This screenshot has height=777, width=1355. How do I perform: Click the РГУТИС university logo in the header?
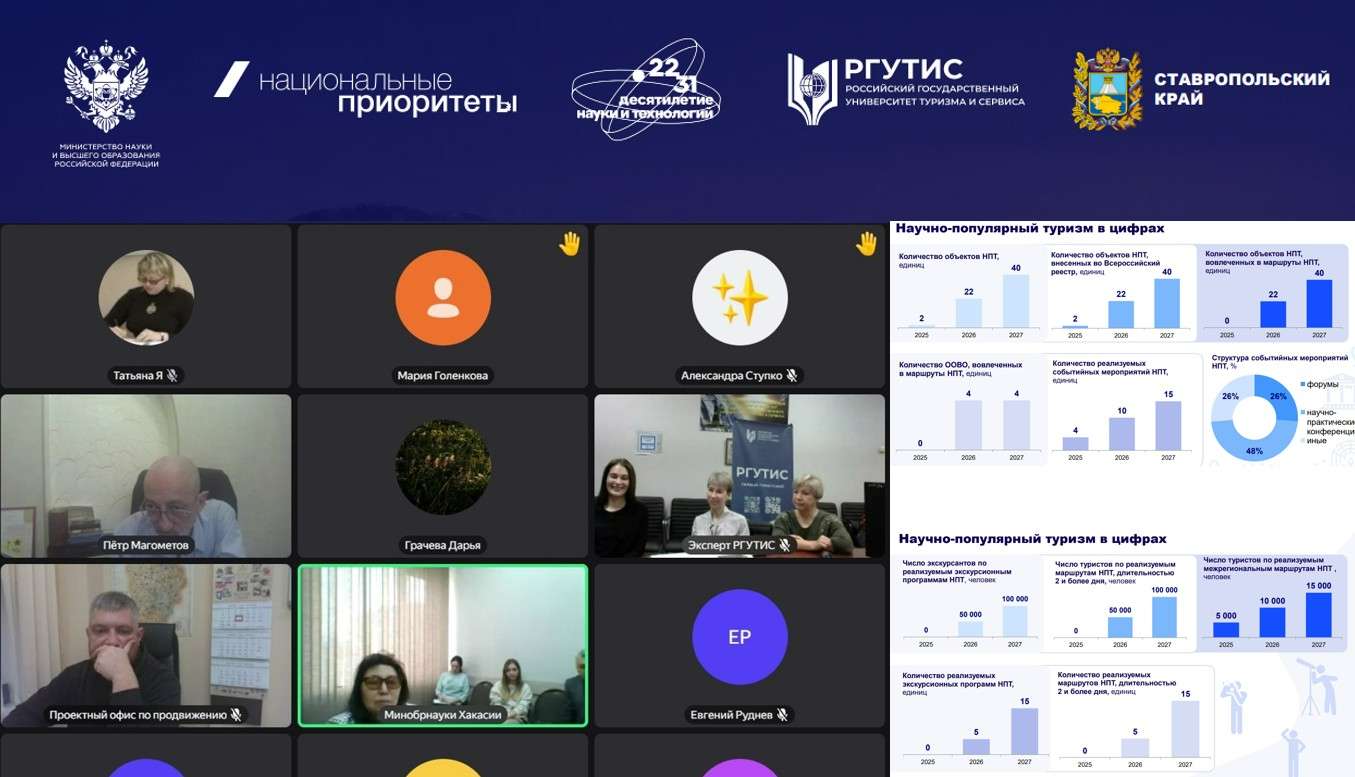click(x=905, y=88)
